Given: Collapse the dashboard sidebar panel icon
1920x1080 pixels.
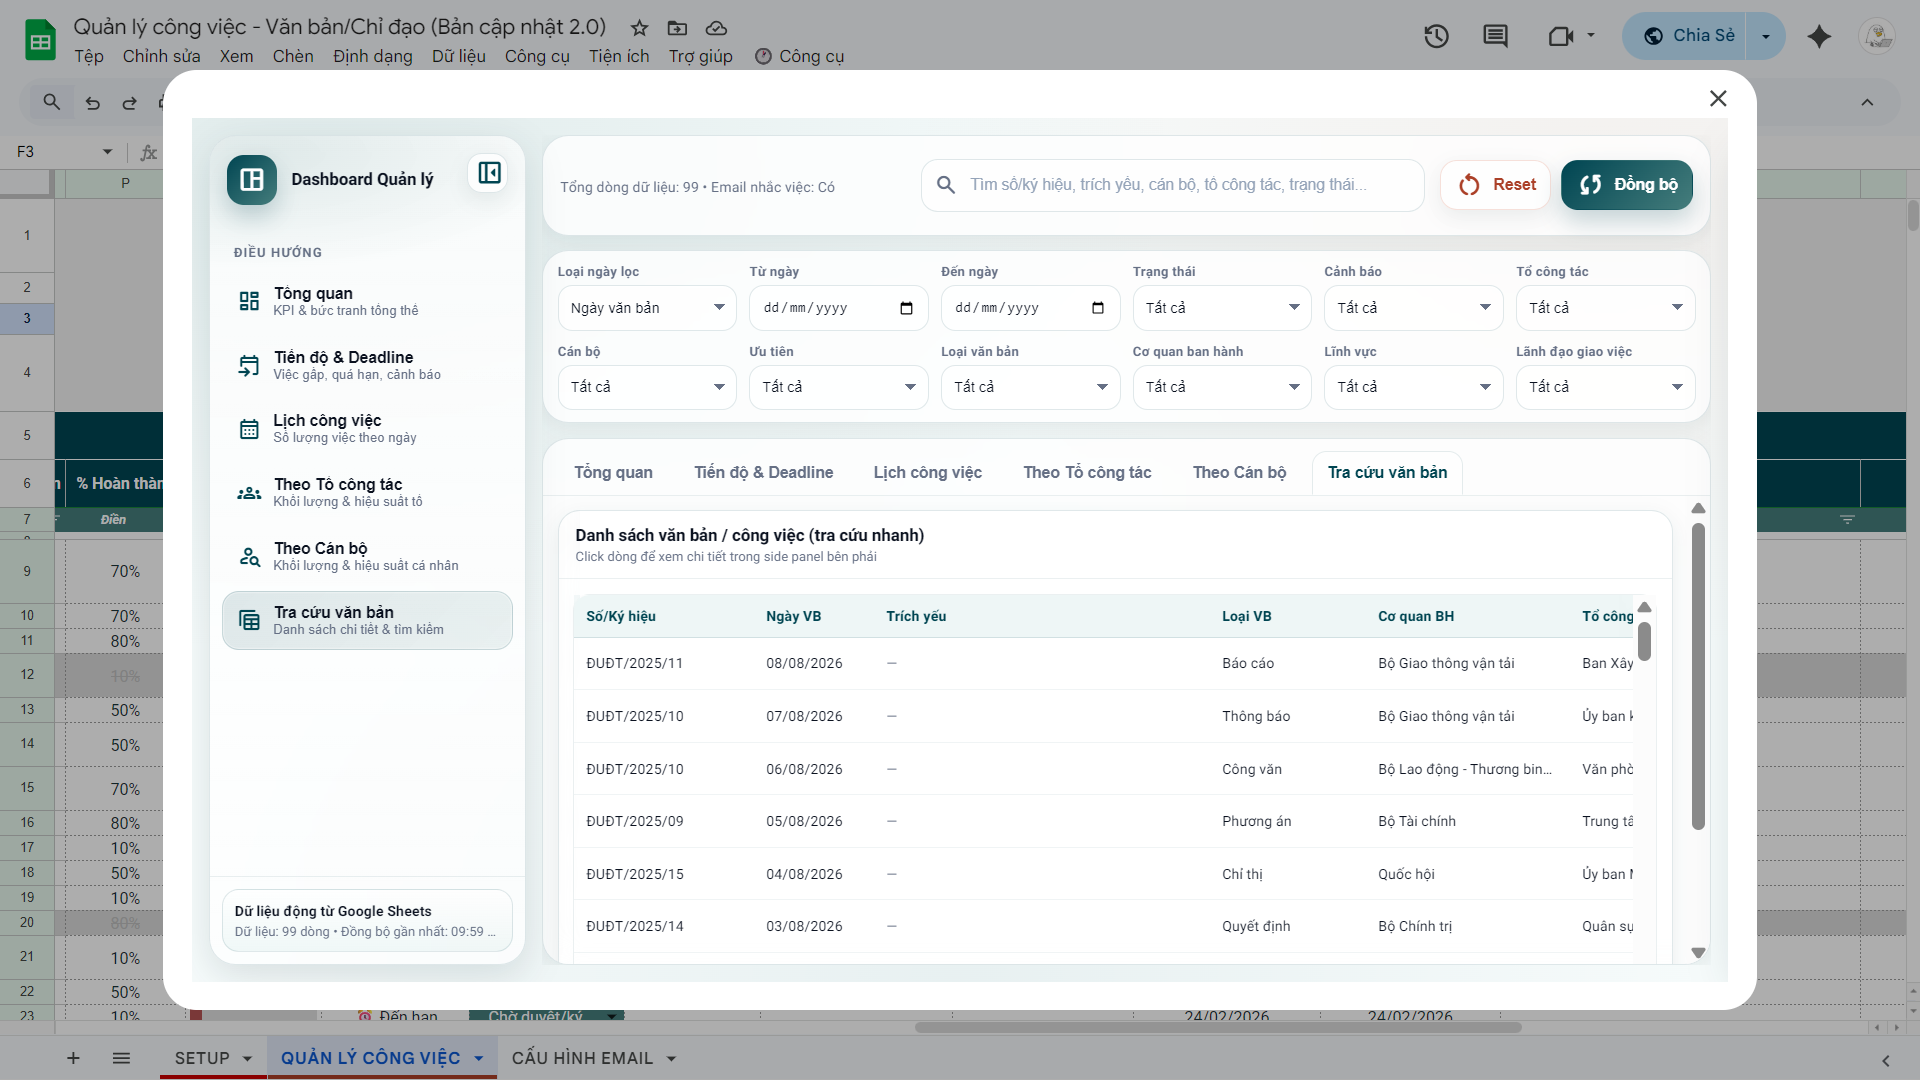Looking at the screenshot, I should point(489,173).
